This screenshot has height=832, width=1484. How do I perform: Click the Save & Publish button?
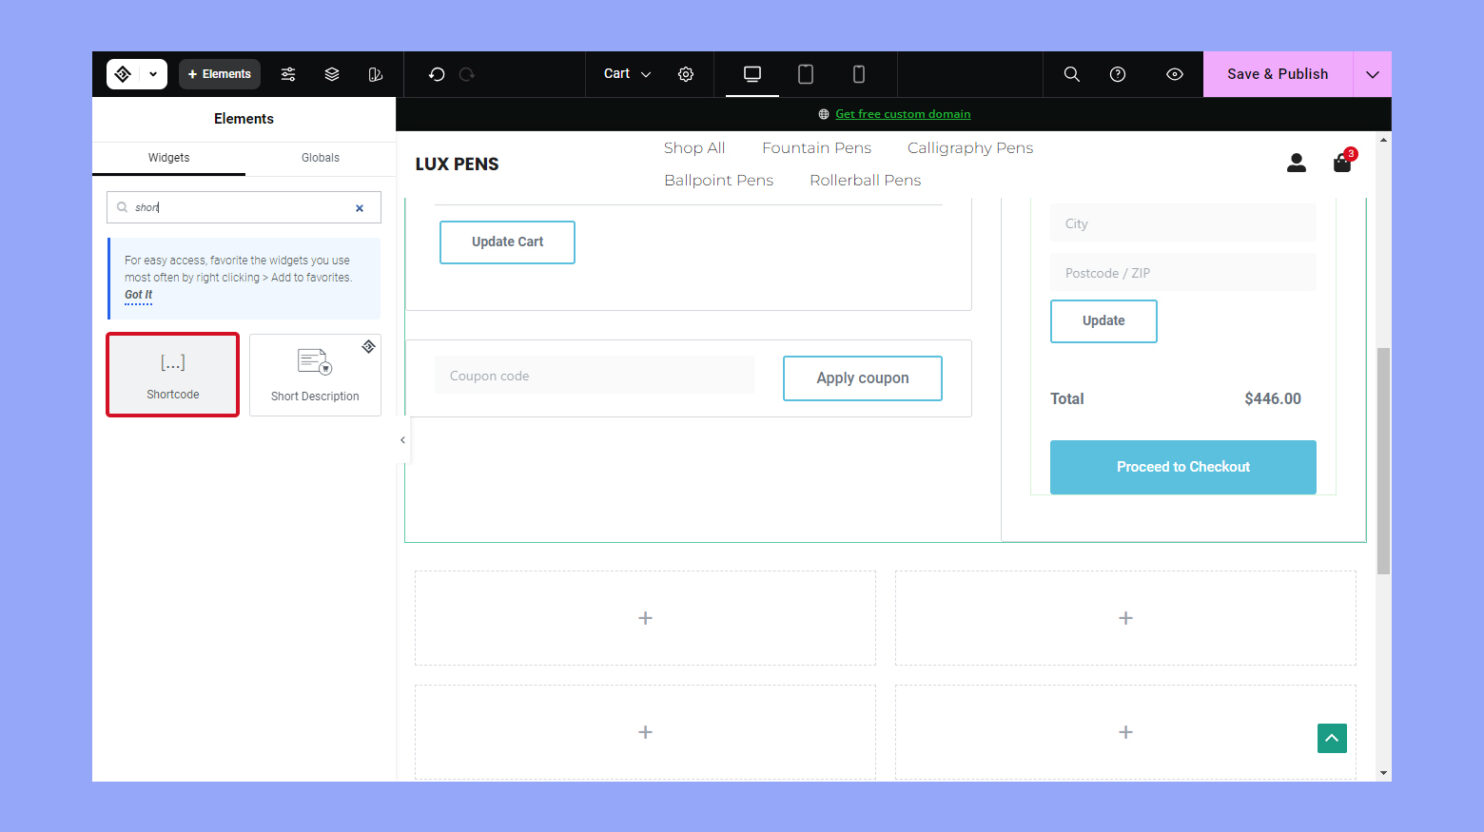pyautogui.click(x=1277, y=73)
